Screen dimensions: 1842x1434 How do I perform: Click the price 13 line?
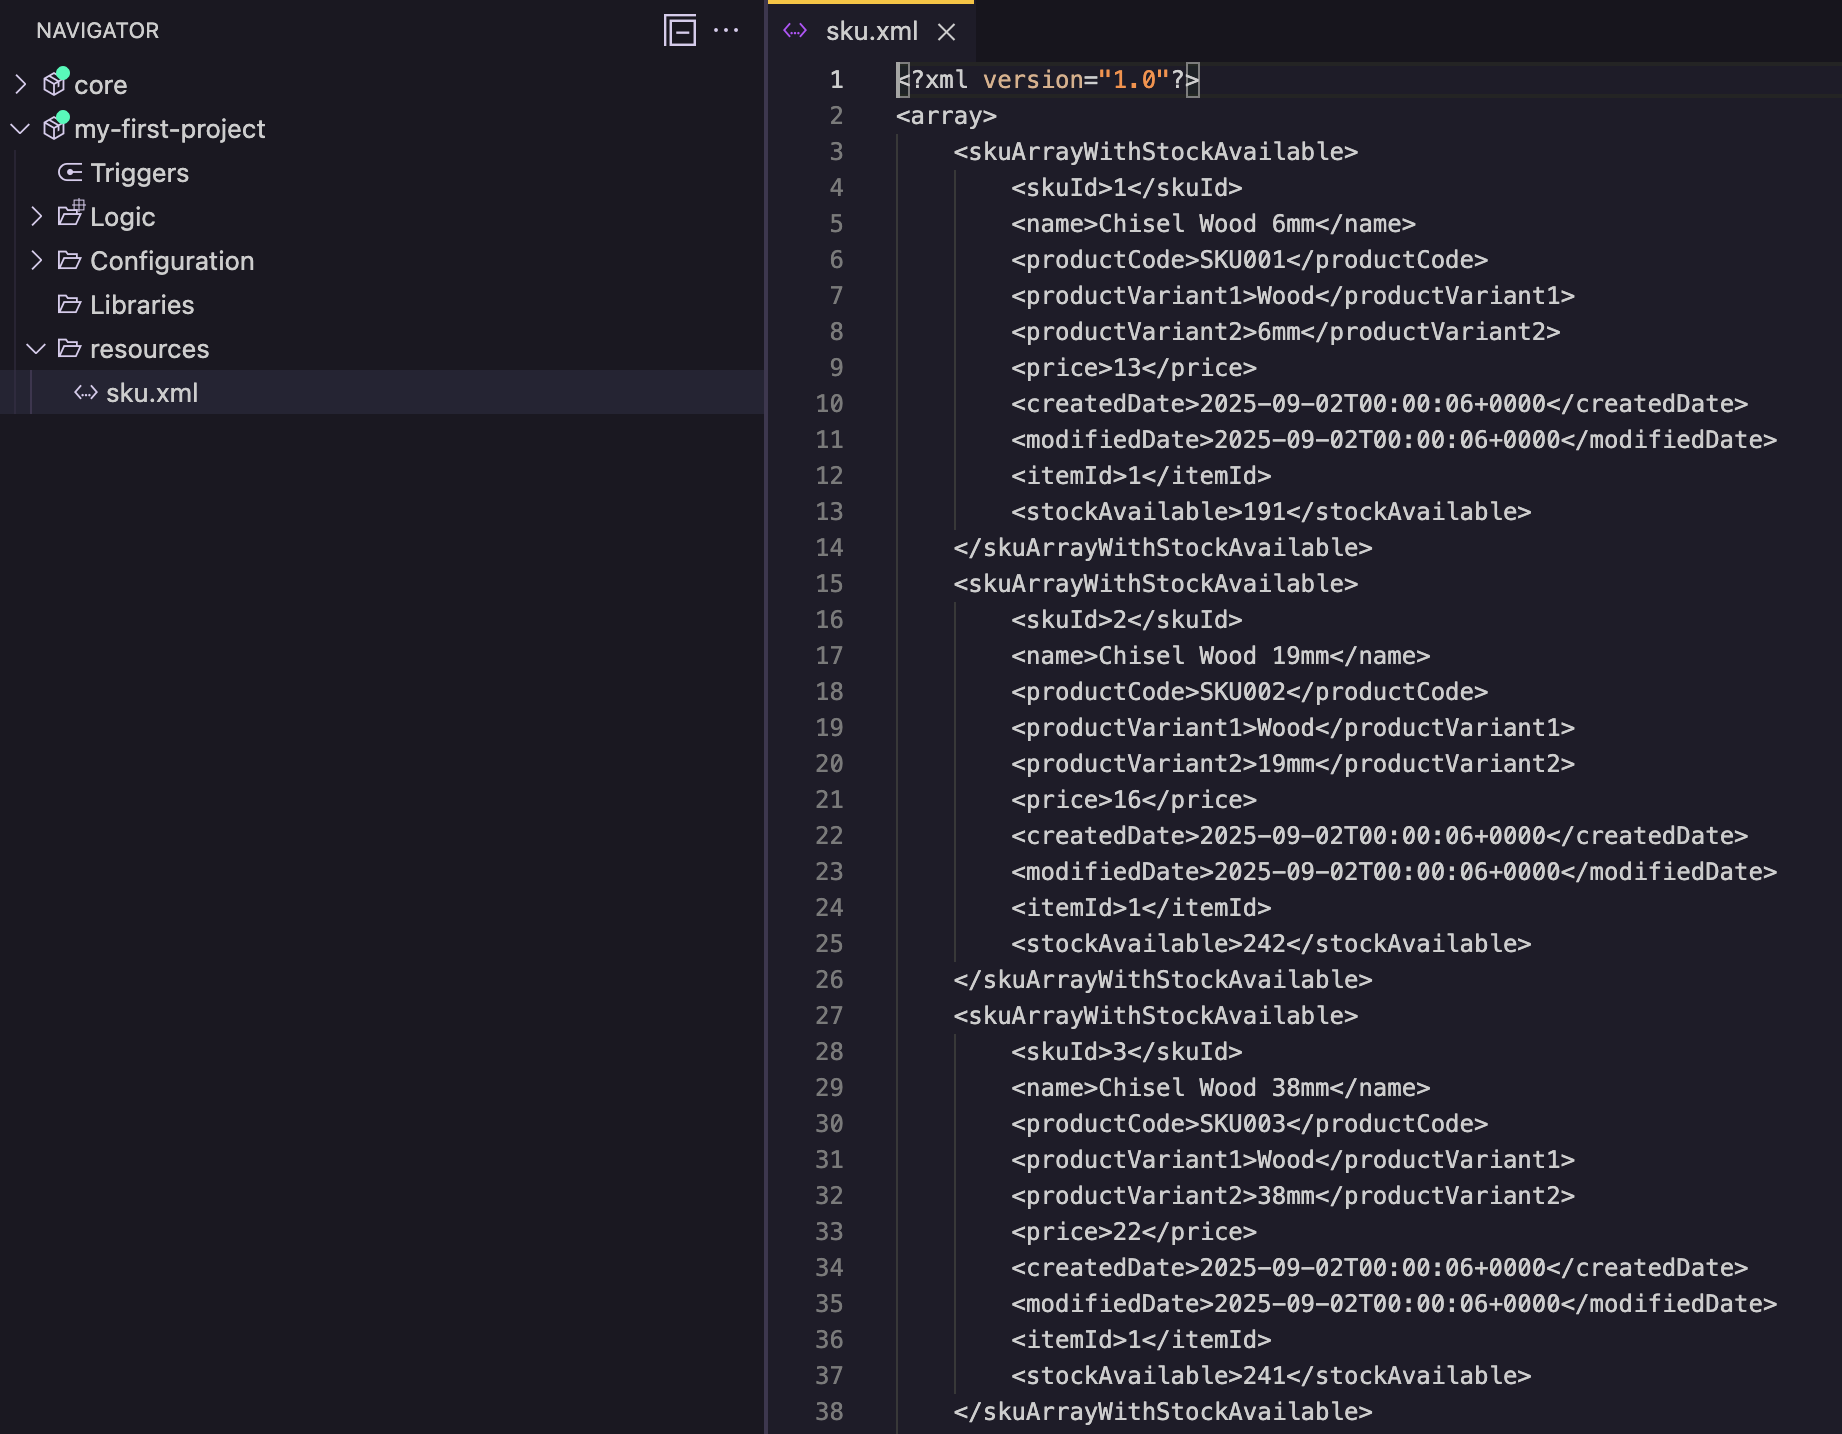coord(1133,367)
